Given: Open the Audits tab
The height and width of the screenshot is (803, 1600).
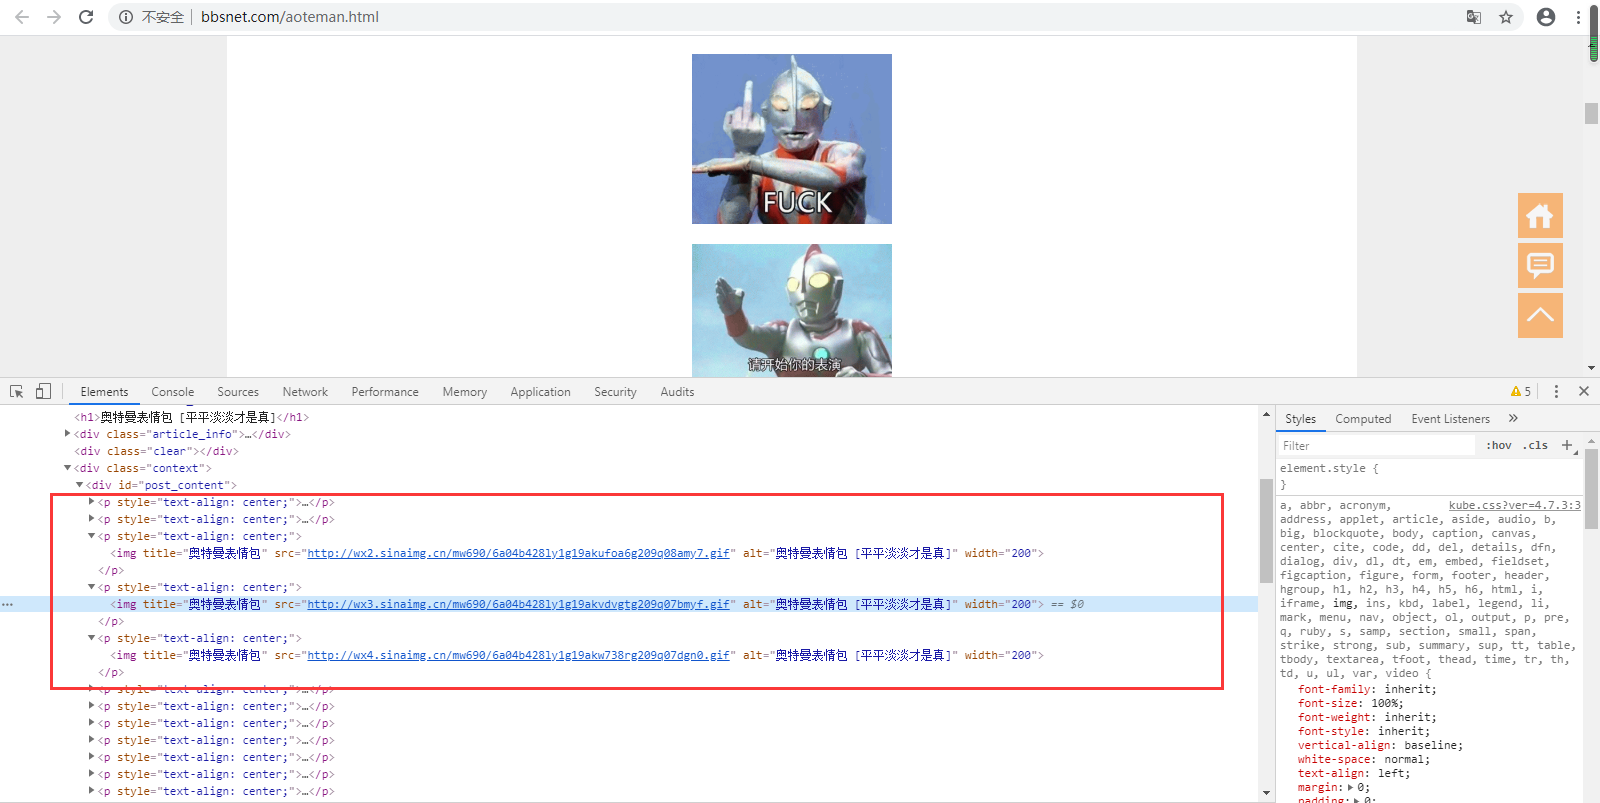Looking at the screenshot, I should pos(677,392).
